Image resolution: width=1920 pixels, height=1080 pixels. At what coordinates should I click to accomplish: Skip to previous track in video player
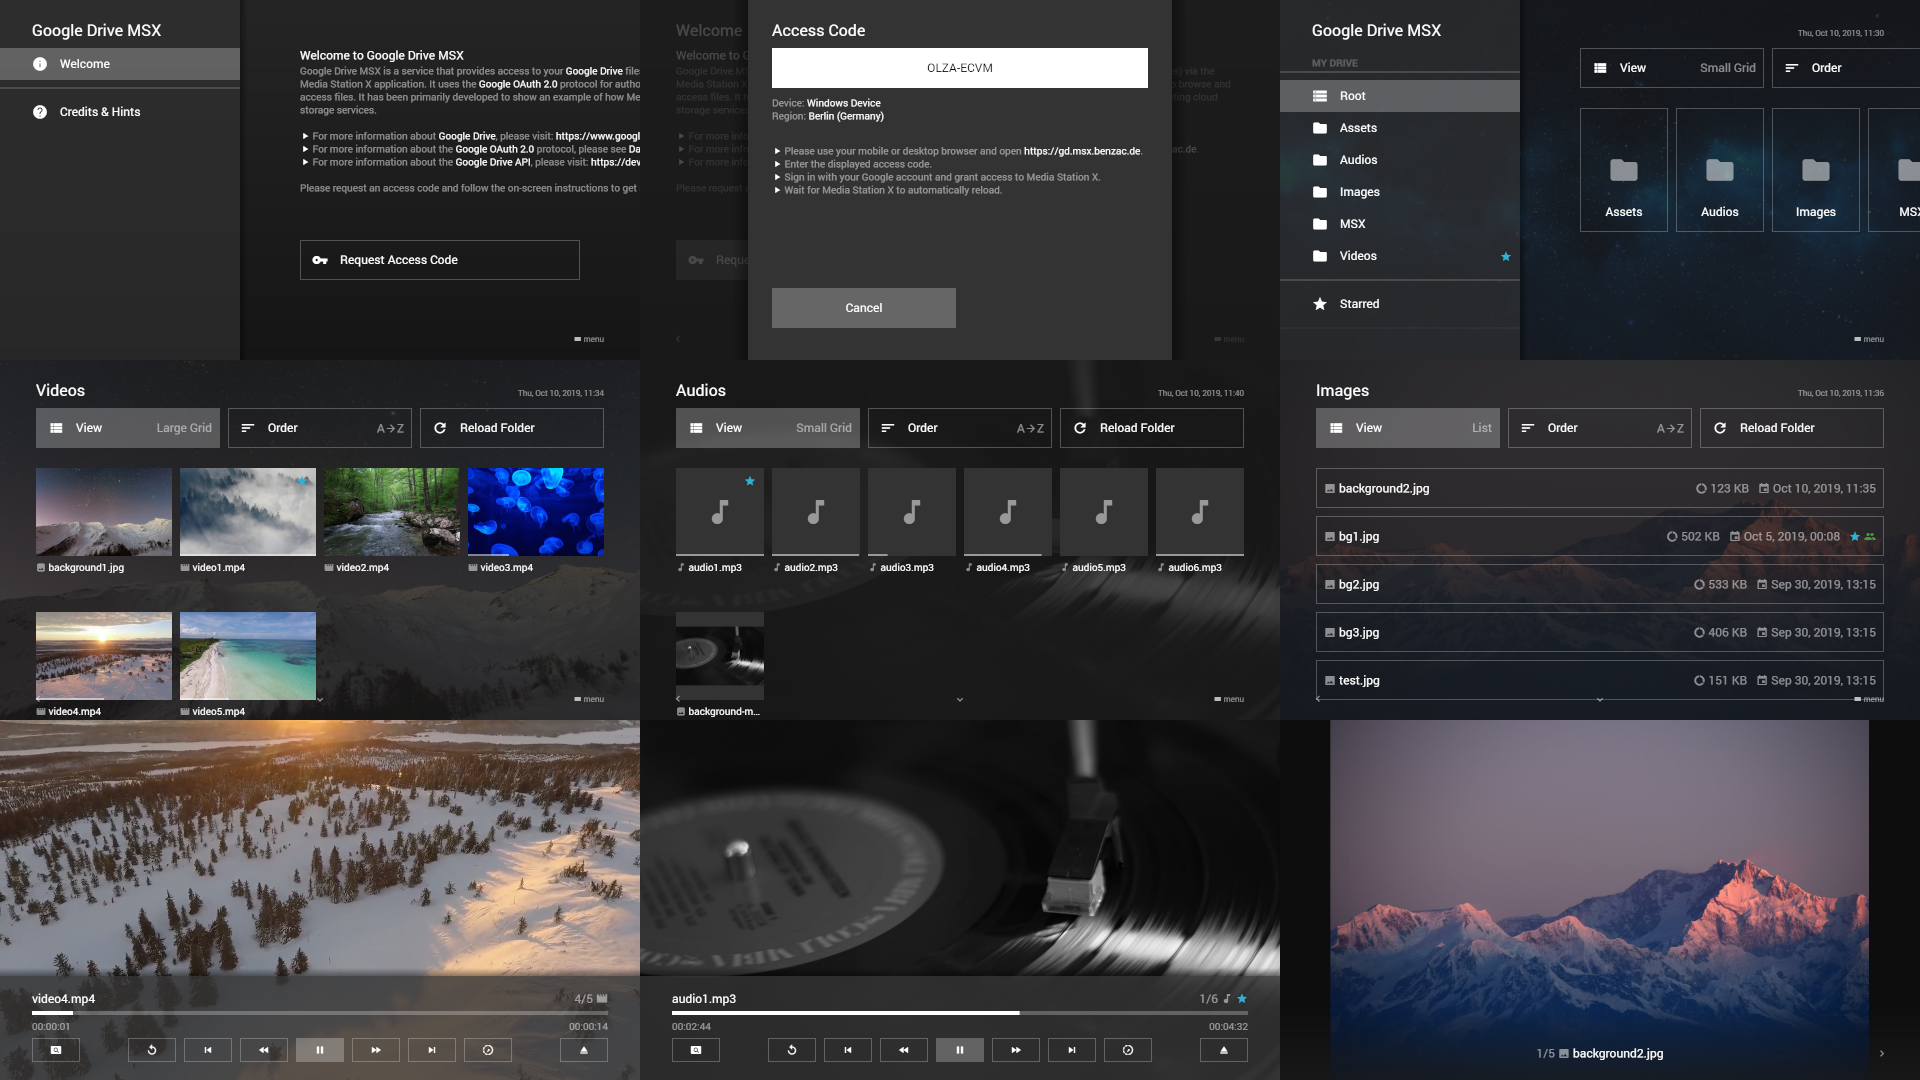[x=208, y=1050]
